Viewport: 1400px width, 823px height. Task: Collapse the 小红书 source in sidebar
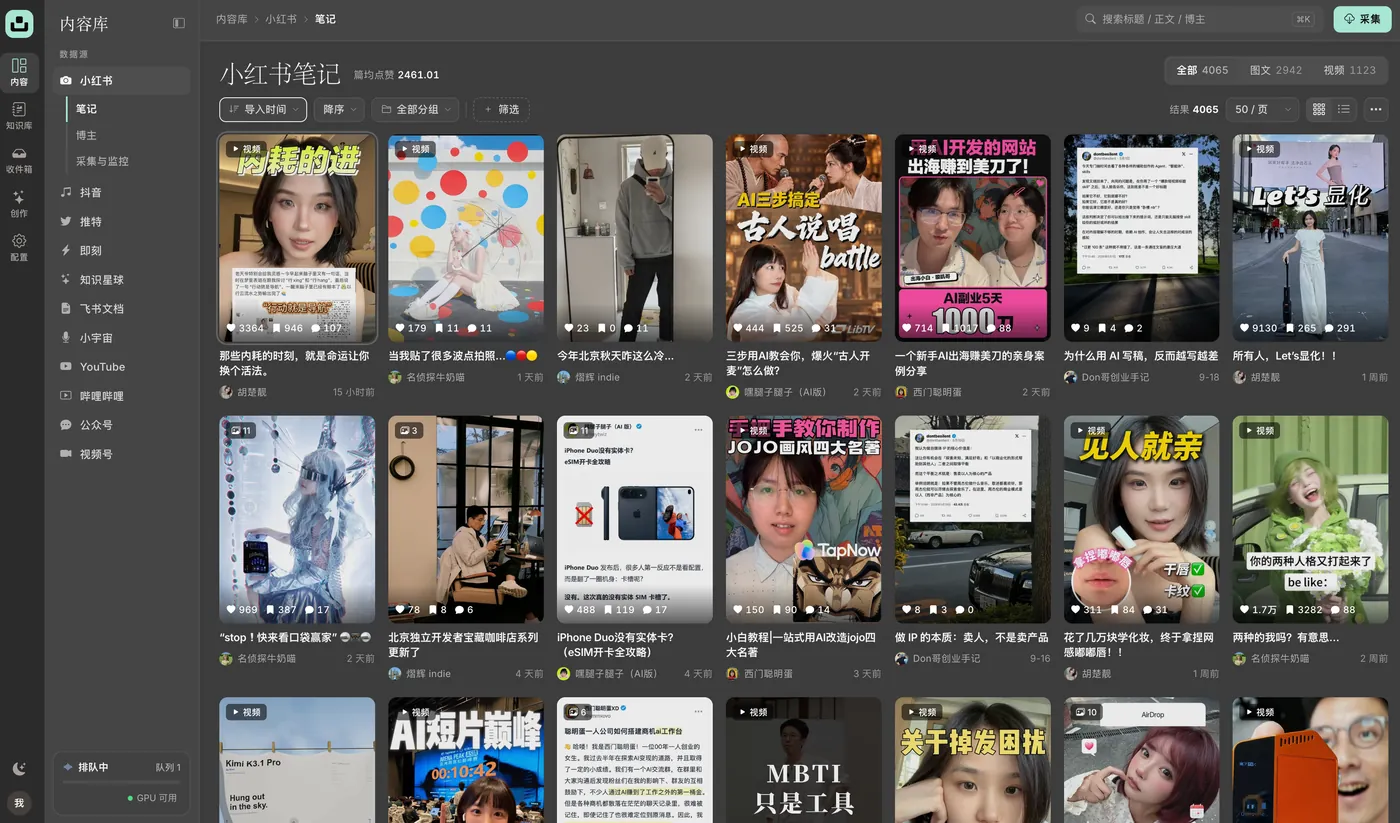click(122, 80)
